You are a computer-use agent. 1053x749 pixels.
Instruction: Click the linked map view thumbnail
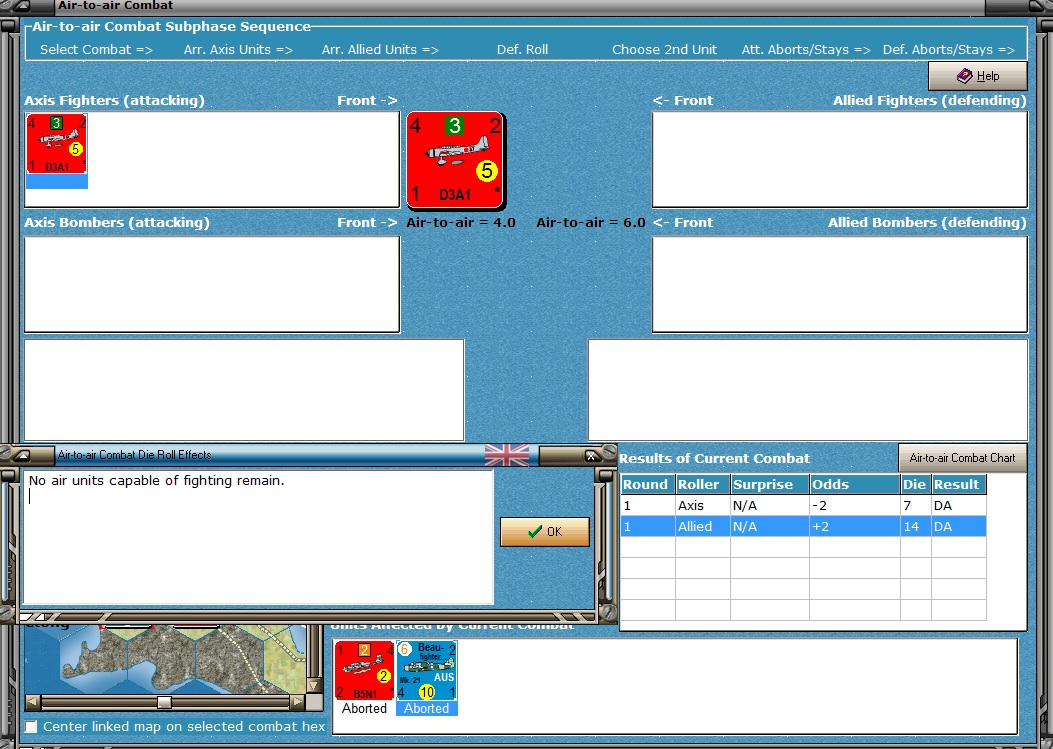coord(165,660)
